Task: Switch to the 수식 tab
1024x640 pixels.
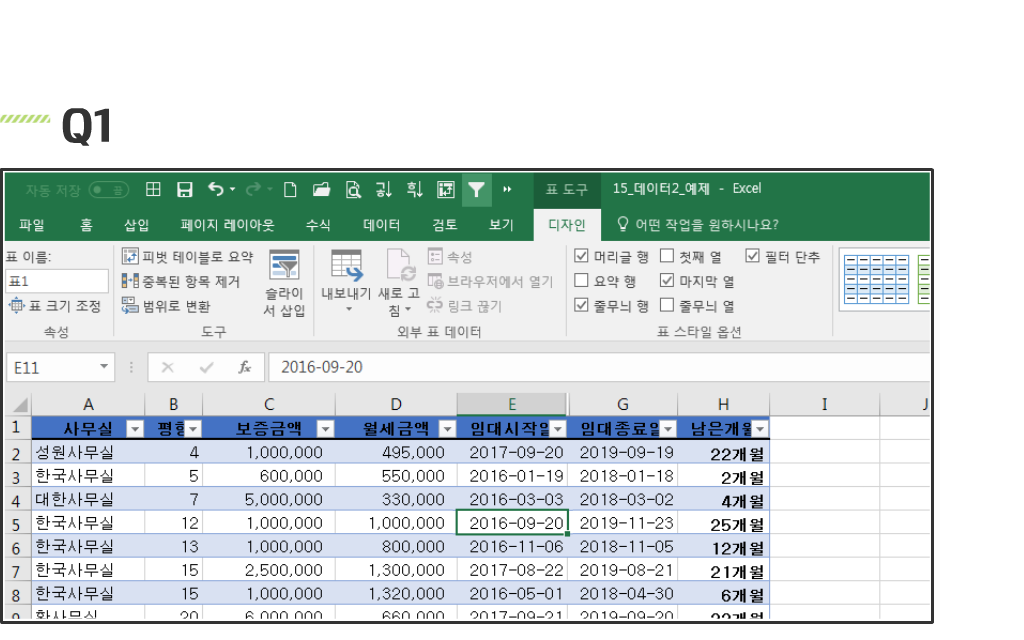Action: click(318, 225)
